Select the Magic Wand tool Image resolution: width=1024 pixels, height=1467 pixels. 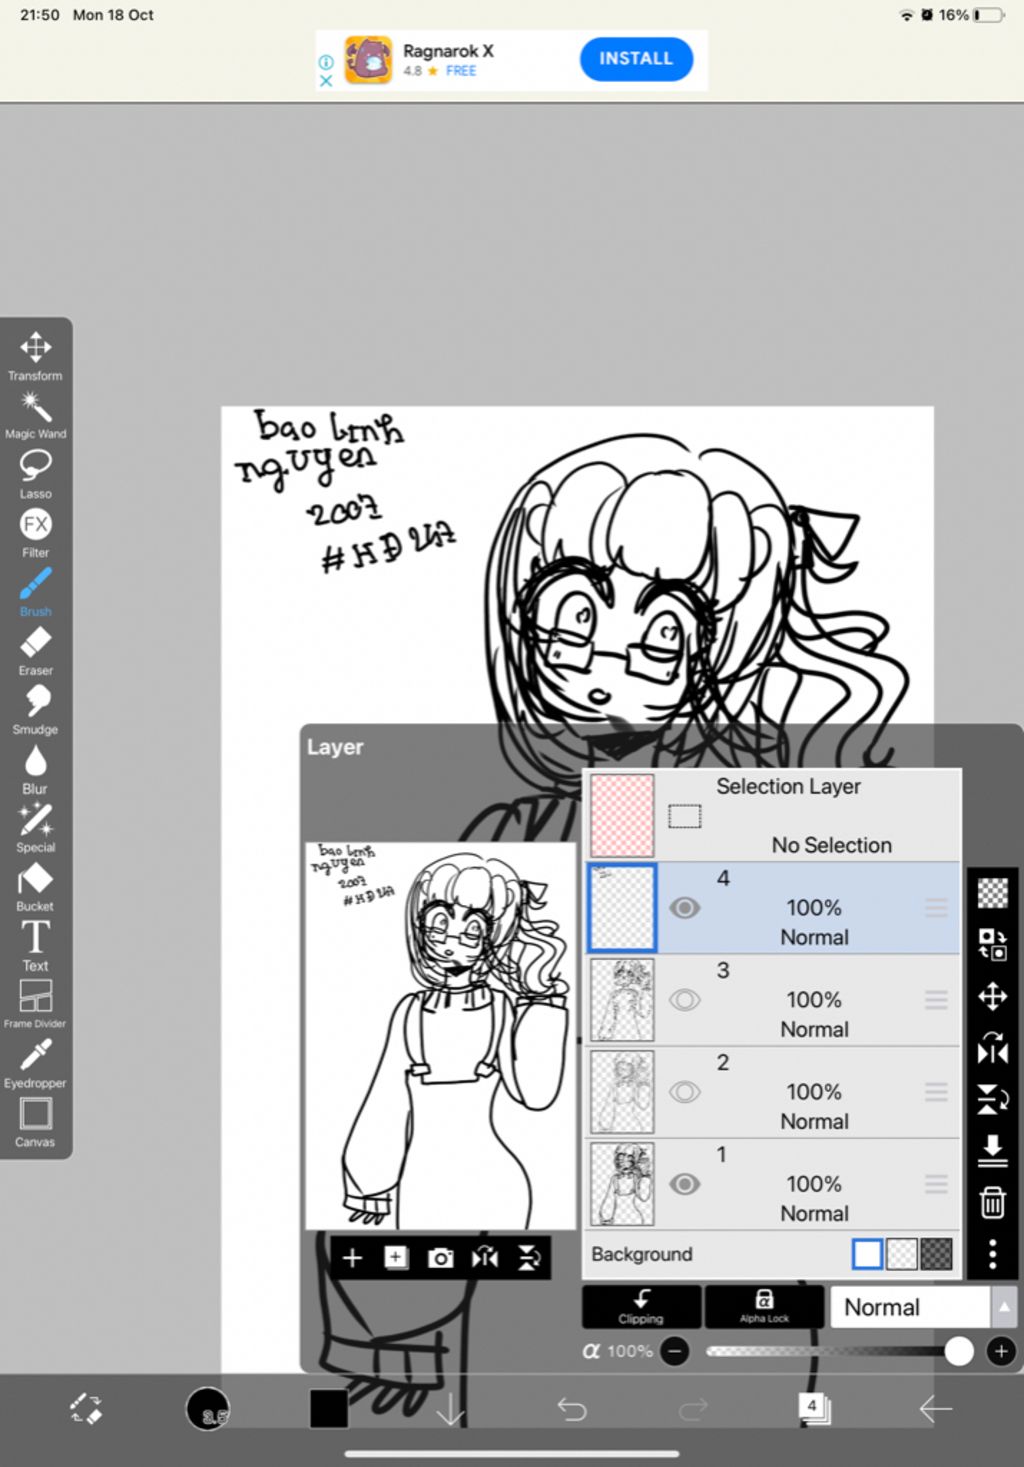(x=36, y=415)
